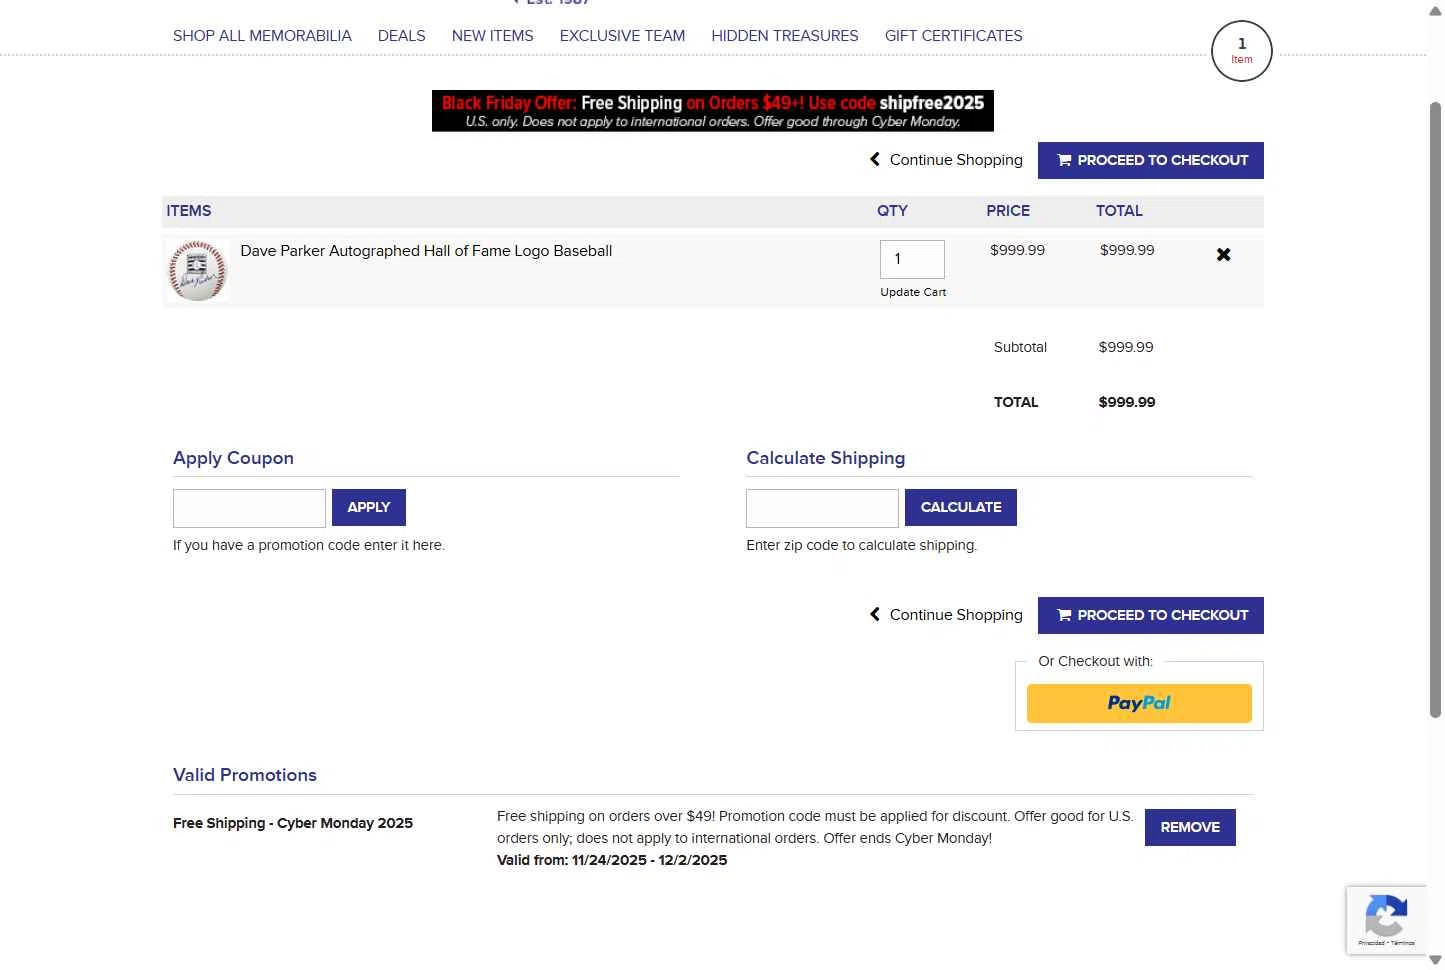Viewport: 1445px width, 970px height.
Task: Focus the coupon code input field
Action: tap(249, 508)
